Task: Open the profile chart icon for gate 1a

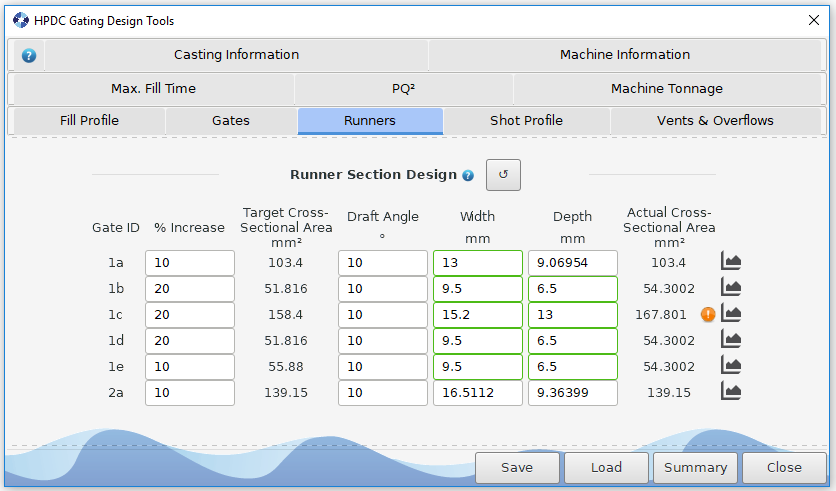Action: click(x=731, y=262)
